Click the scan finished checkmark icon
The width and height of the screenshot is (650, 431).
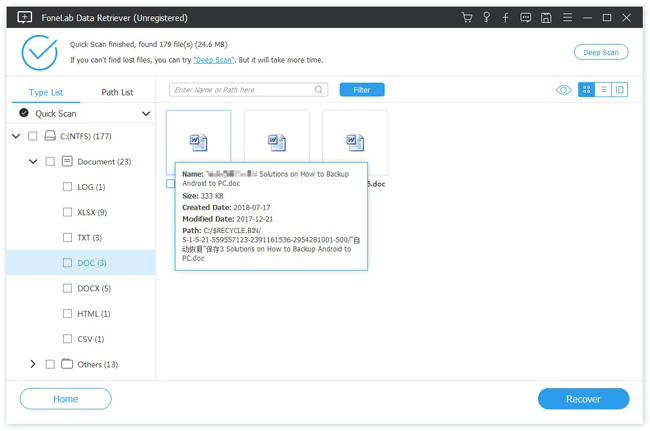coord(39,53)
